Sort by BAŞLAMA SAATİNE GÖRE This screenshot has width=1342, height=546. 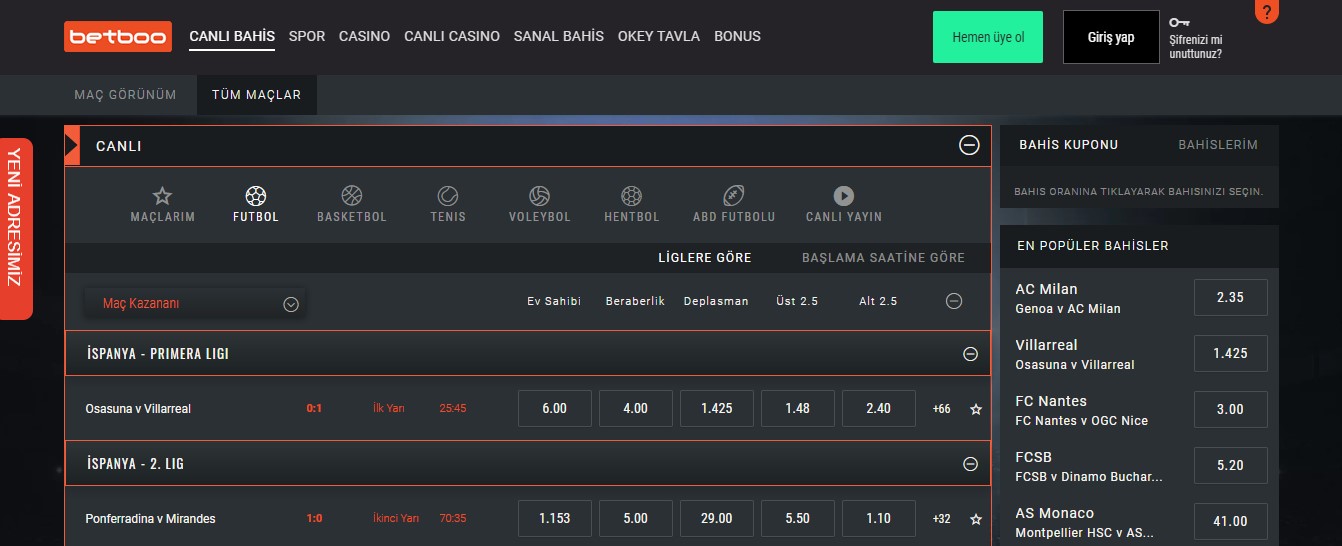(x=884, y=258)
